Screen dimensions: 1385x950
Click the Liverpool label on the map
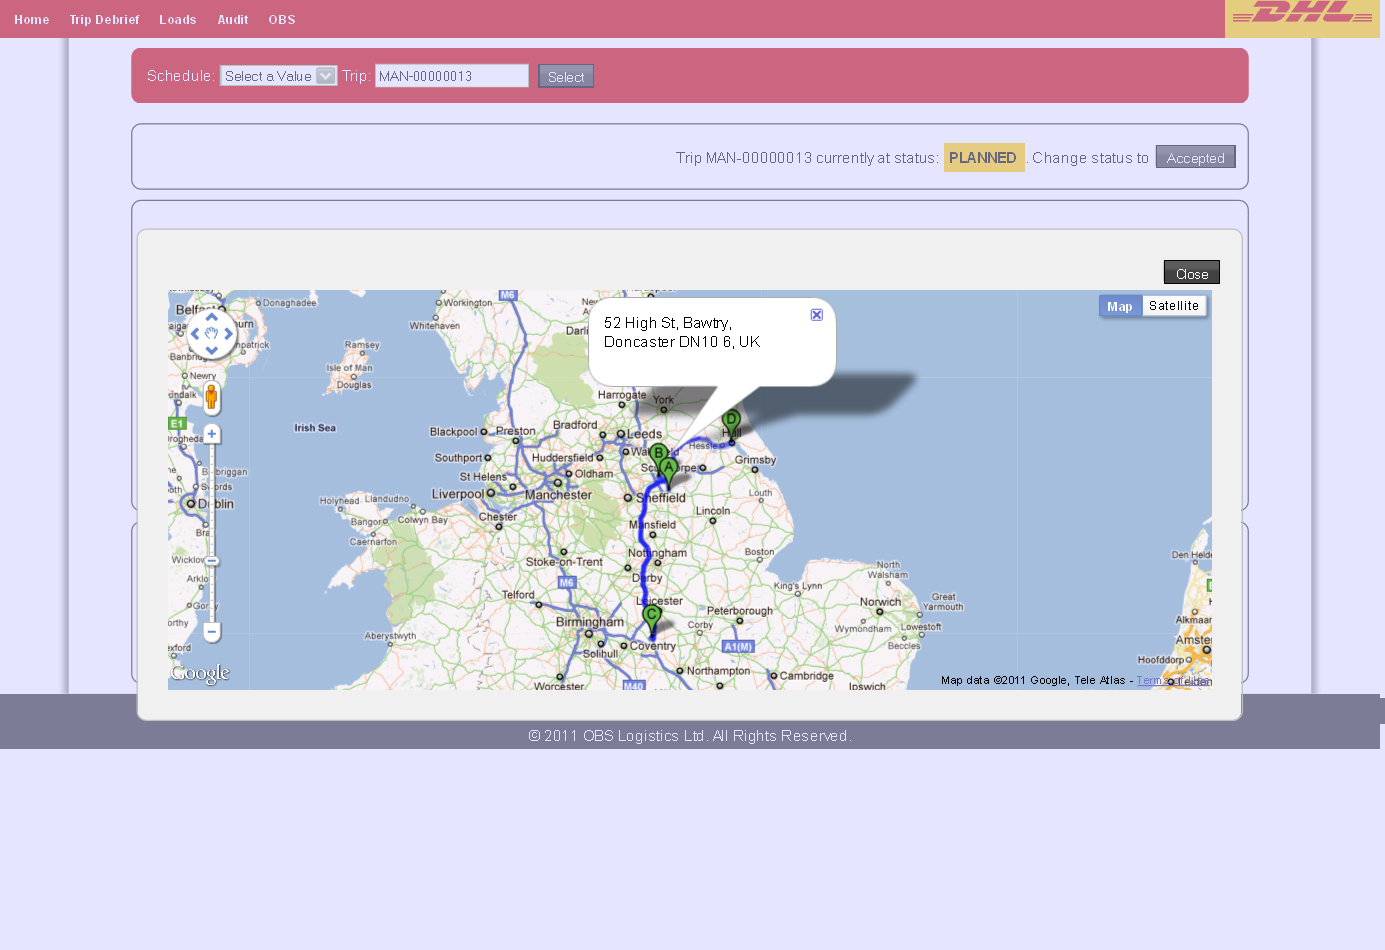coord(457,494)
